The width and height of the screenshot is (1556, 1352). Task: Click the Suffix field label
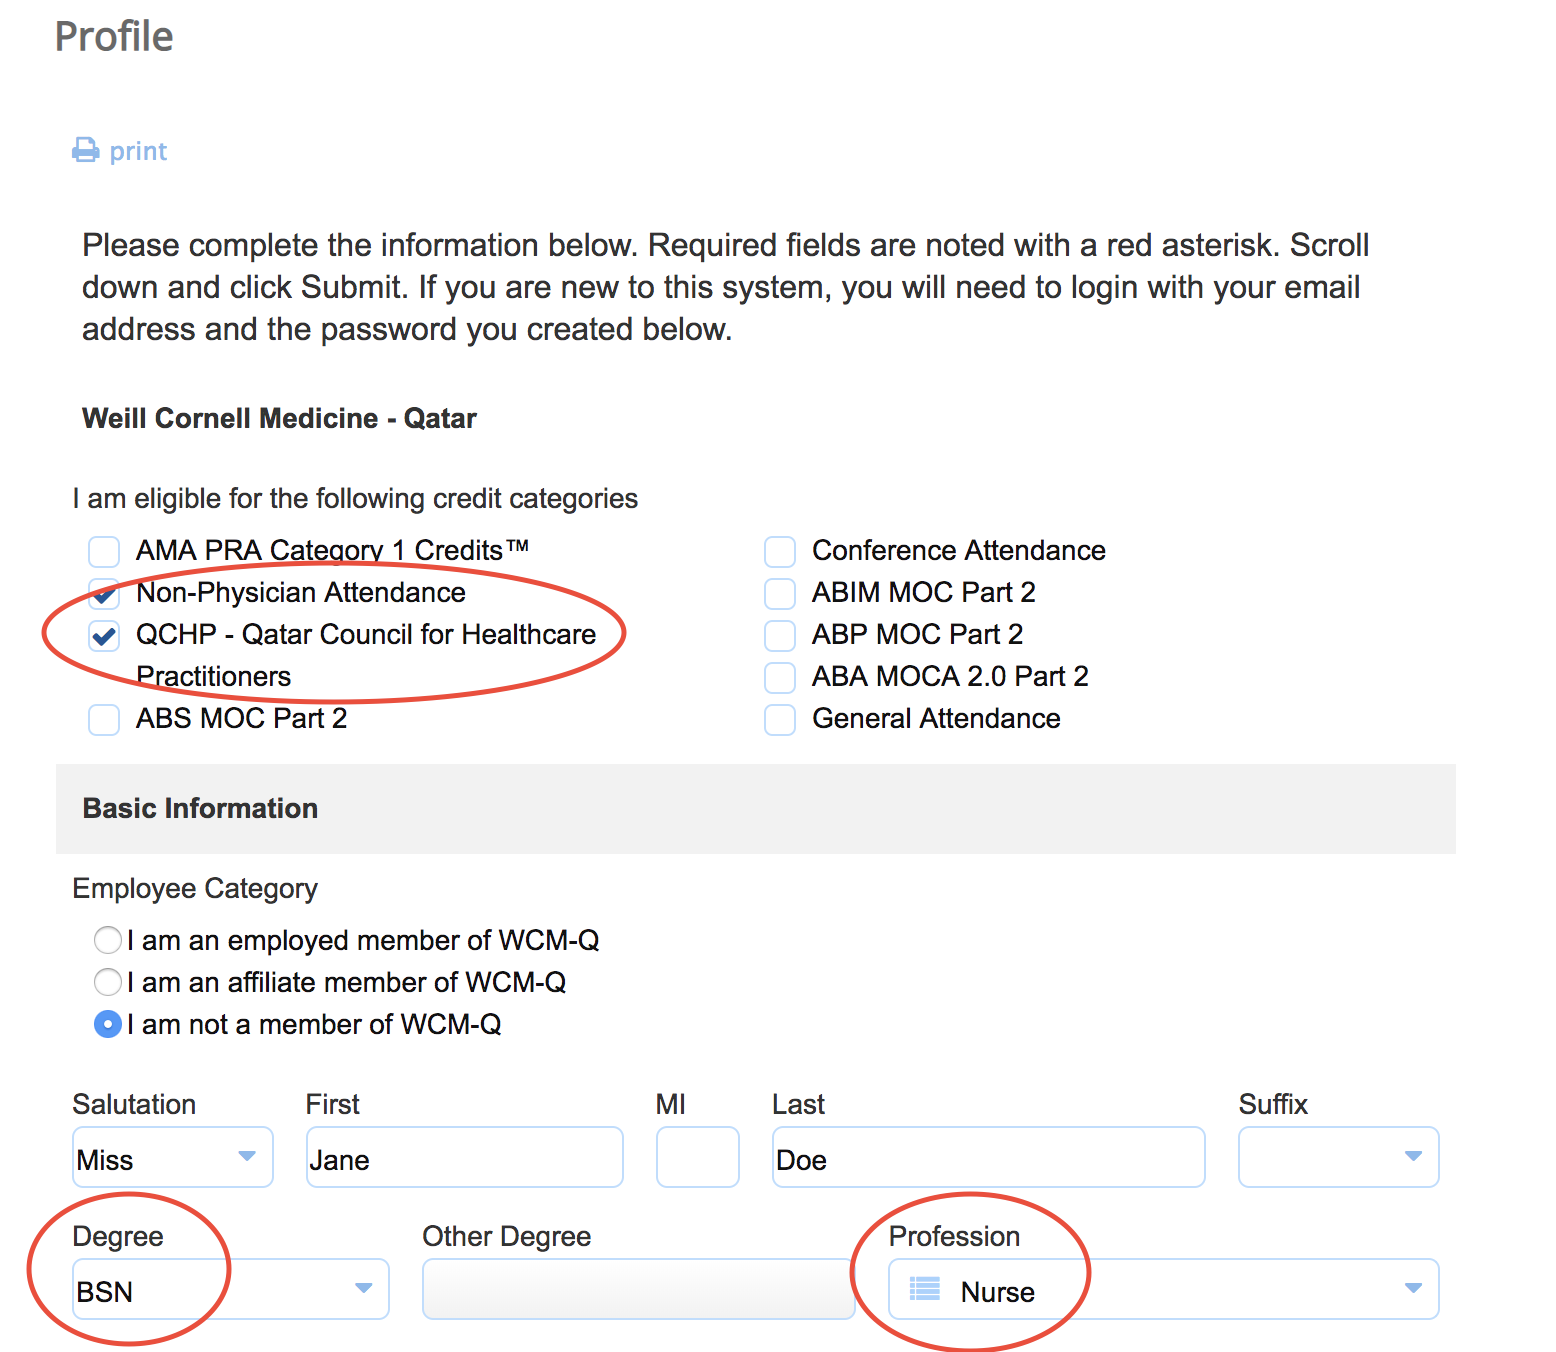(x=1273, y=1104)
